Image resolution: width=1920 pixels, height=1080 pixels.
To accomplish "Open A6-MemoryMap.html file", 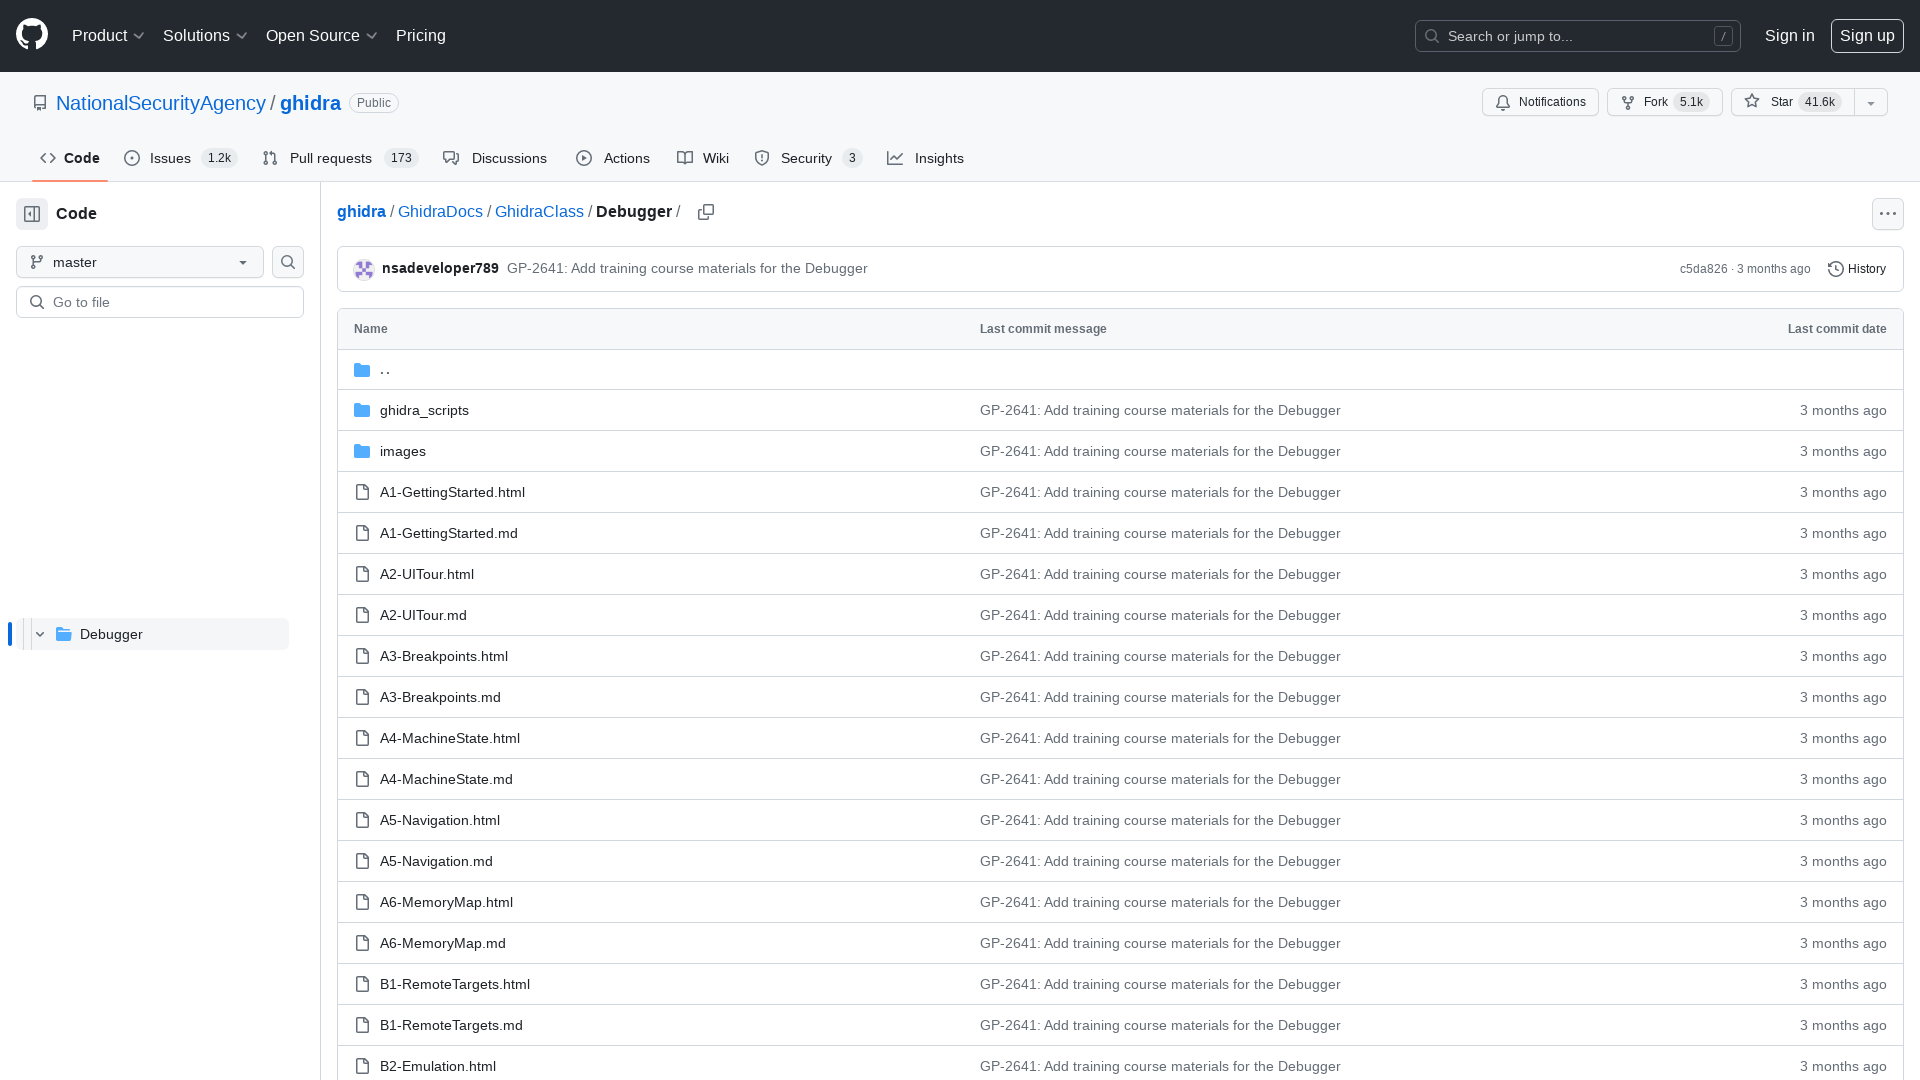I will click(446, 903).
